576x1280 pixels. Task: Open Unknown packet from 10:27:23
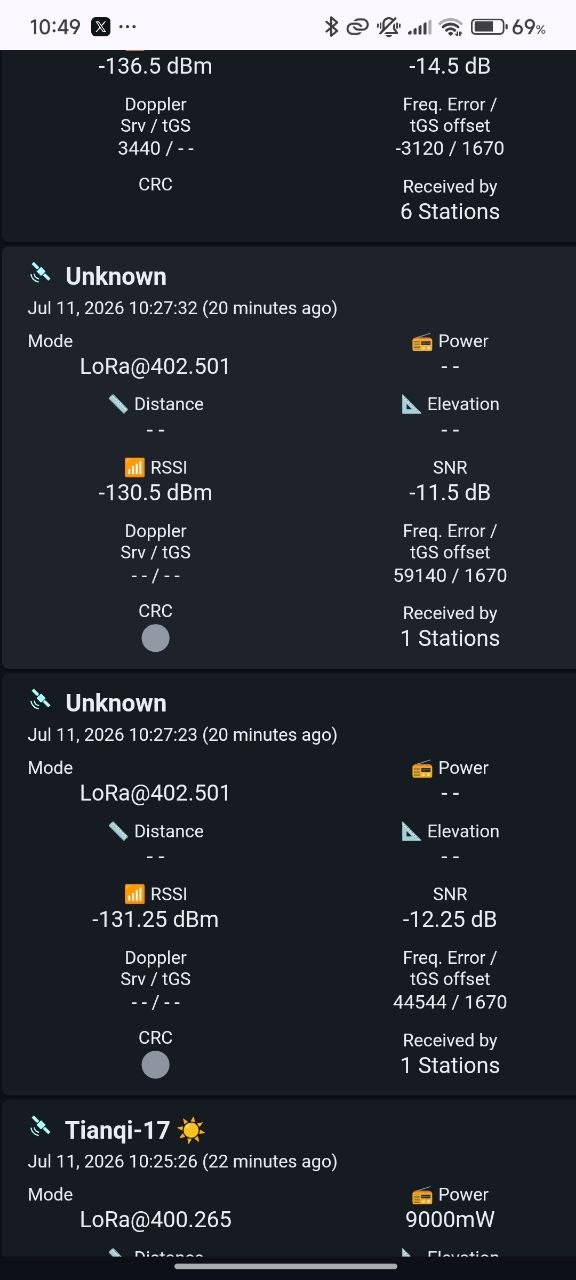[x=116, y=703]
